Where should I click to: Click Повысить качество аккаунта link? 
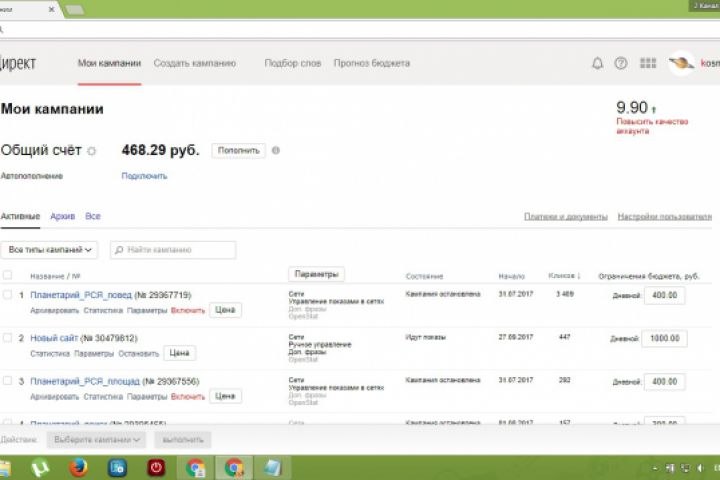point(652,126)
